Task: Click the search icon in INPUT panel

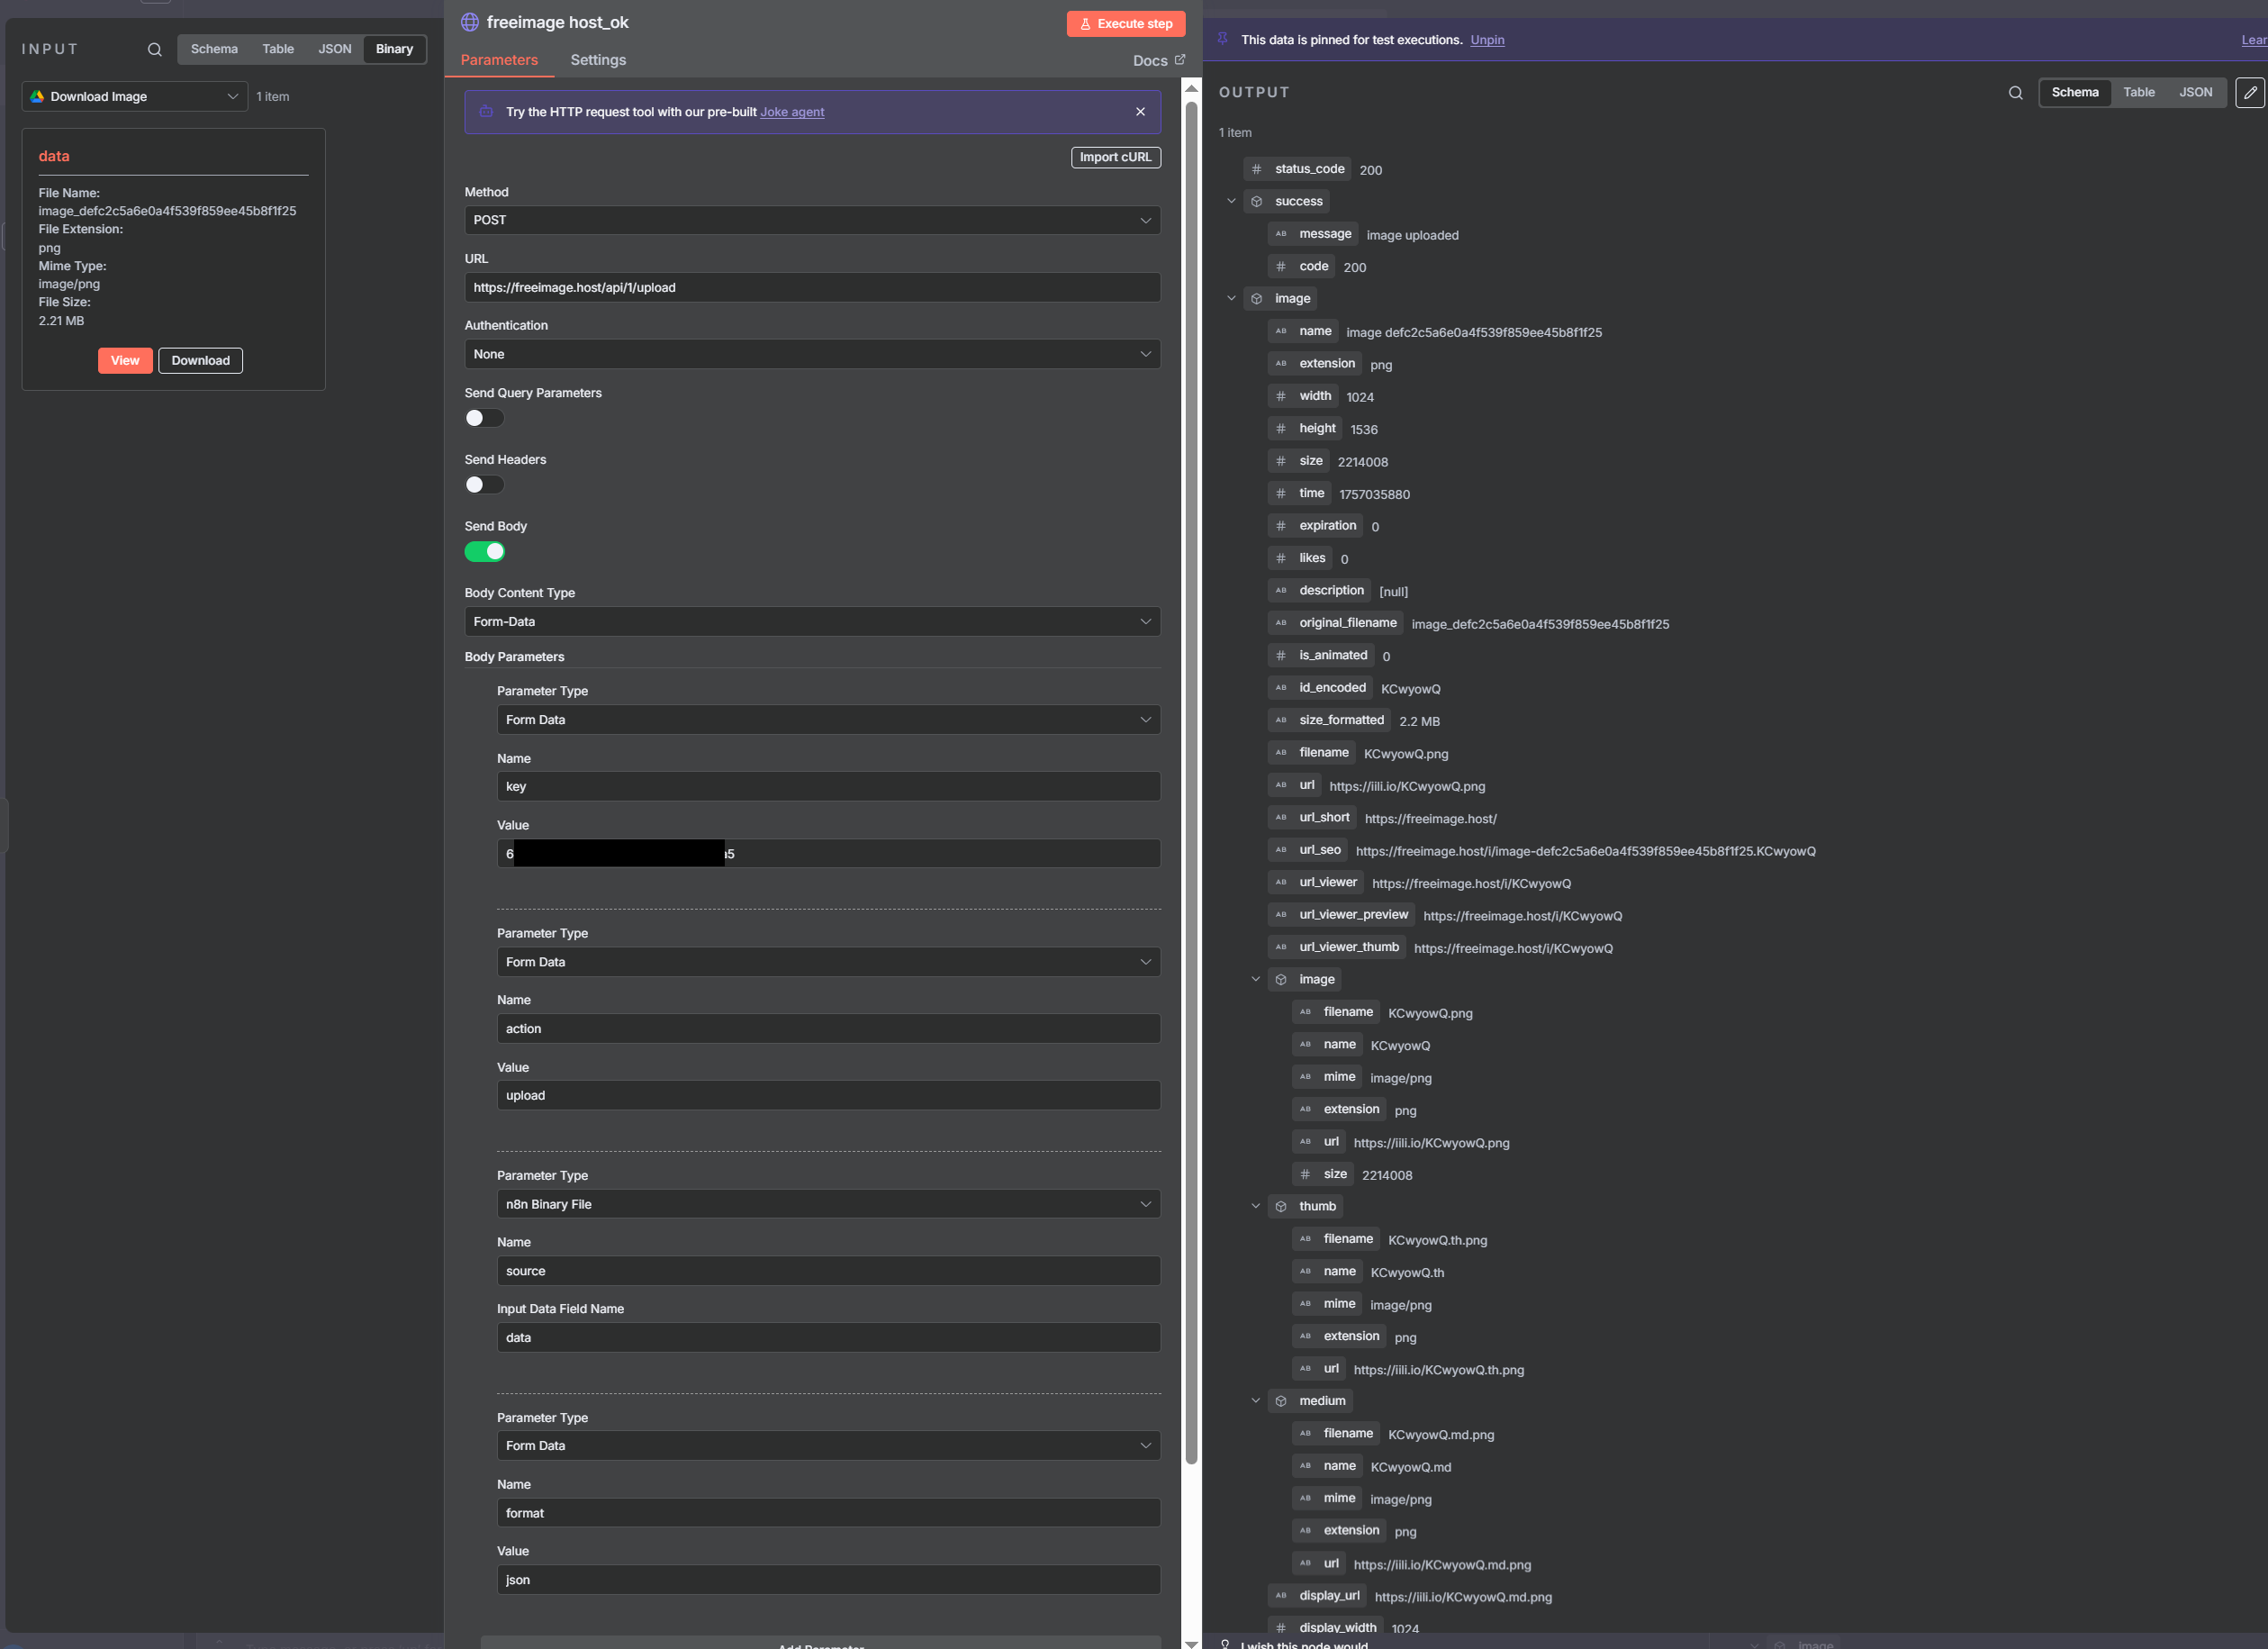Action: pos(154,49)
